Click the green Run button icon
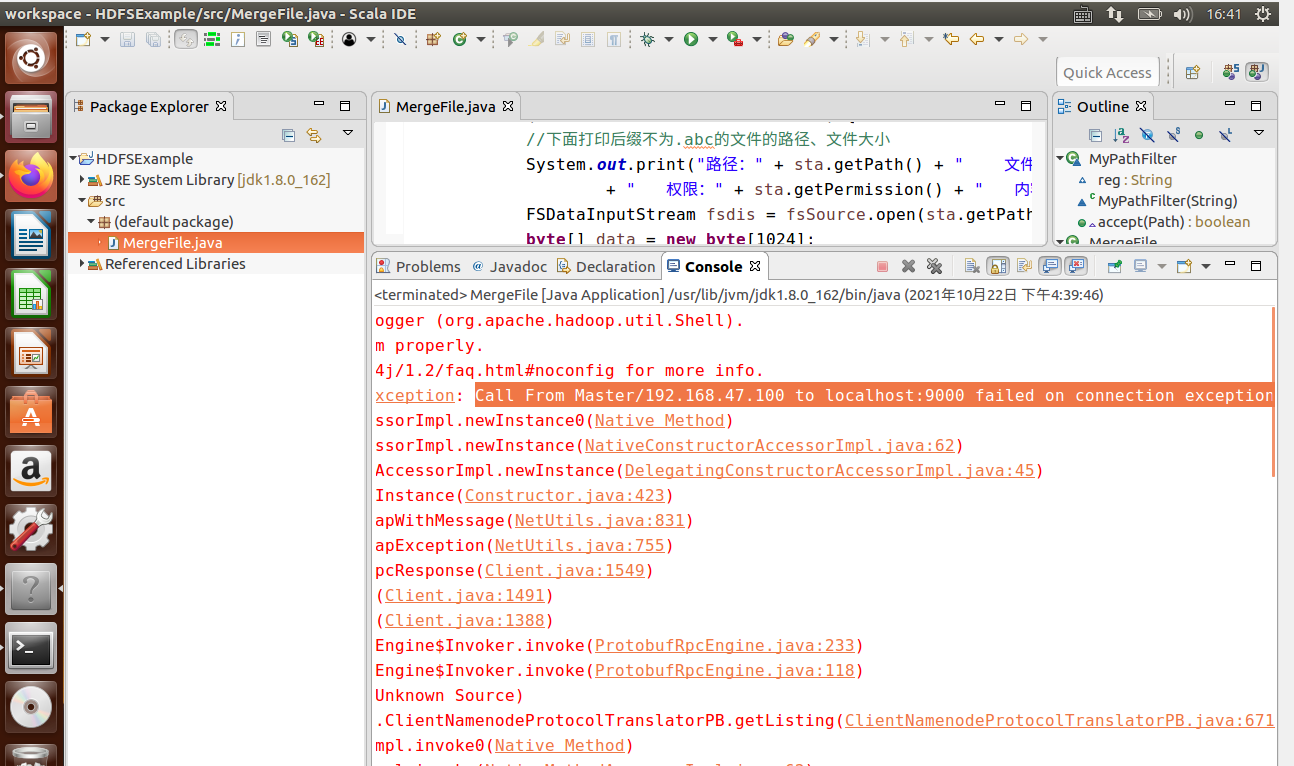This screenshot has width=1294, height=766. pos(691,39)
